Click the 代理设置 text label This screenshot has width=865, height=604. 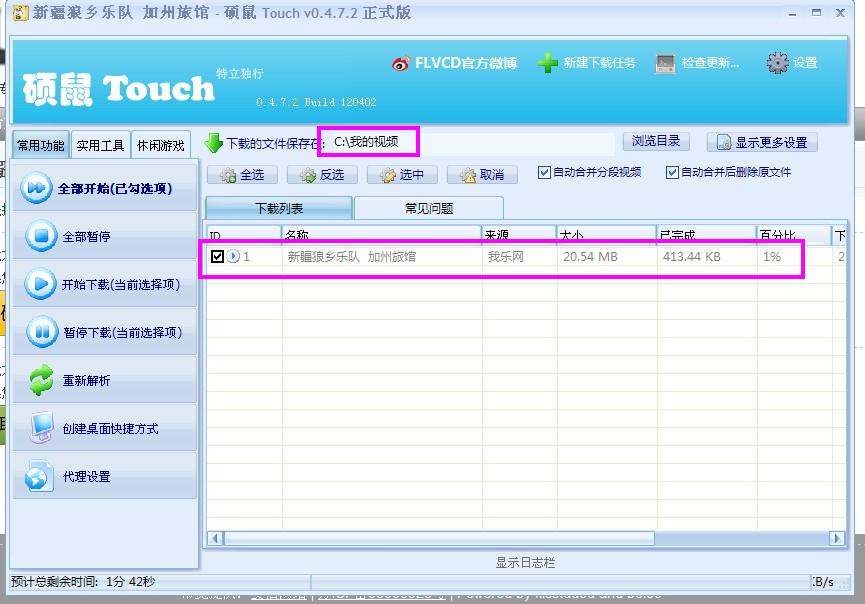[86, 477]
